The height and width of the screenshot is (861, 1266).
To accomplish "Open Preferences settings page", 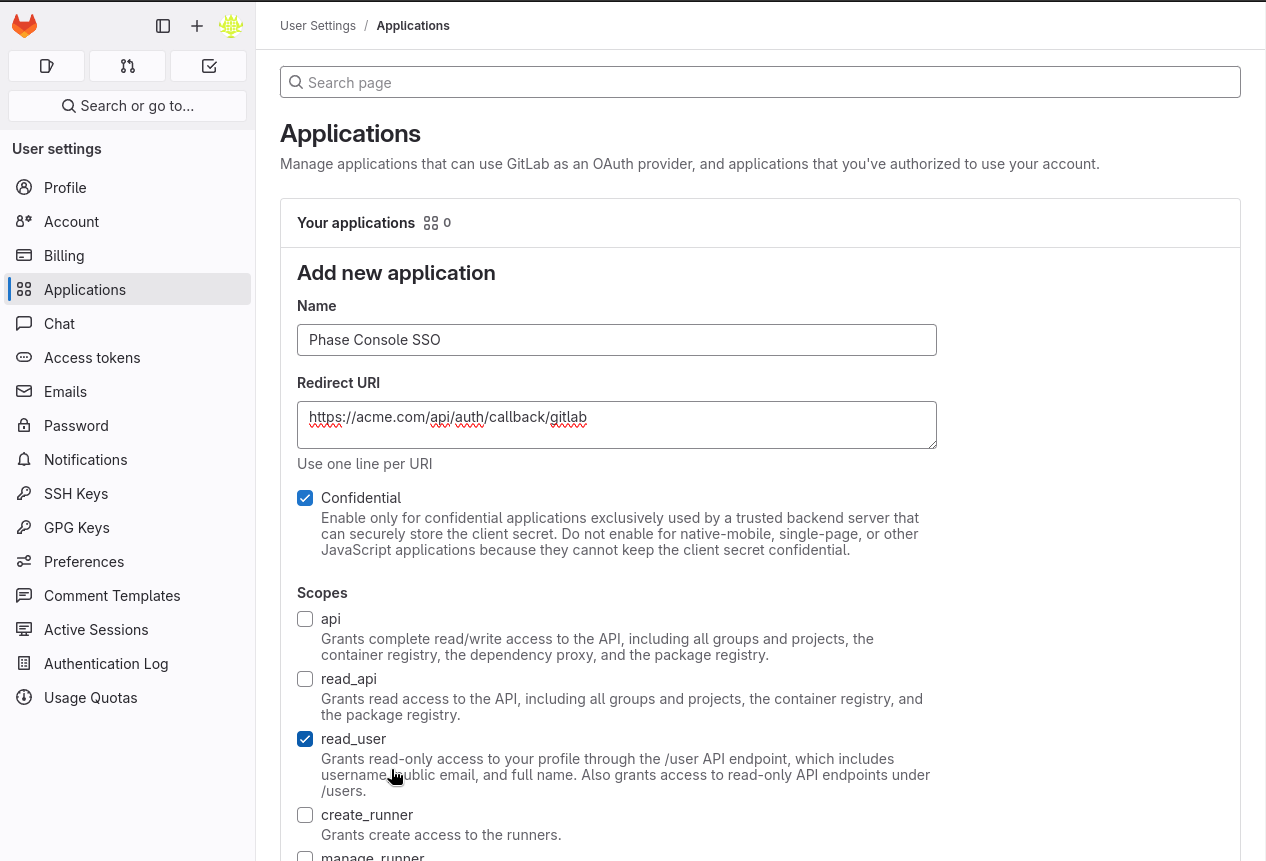I will (x=128, y=561).
